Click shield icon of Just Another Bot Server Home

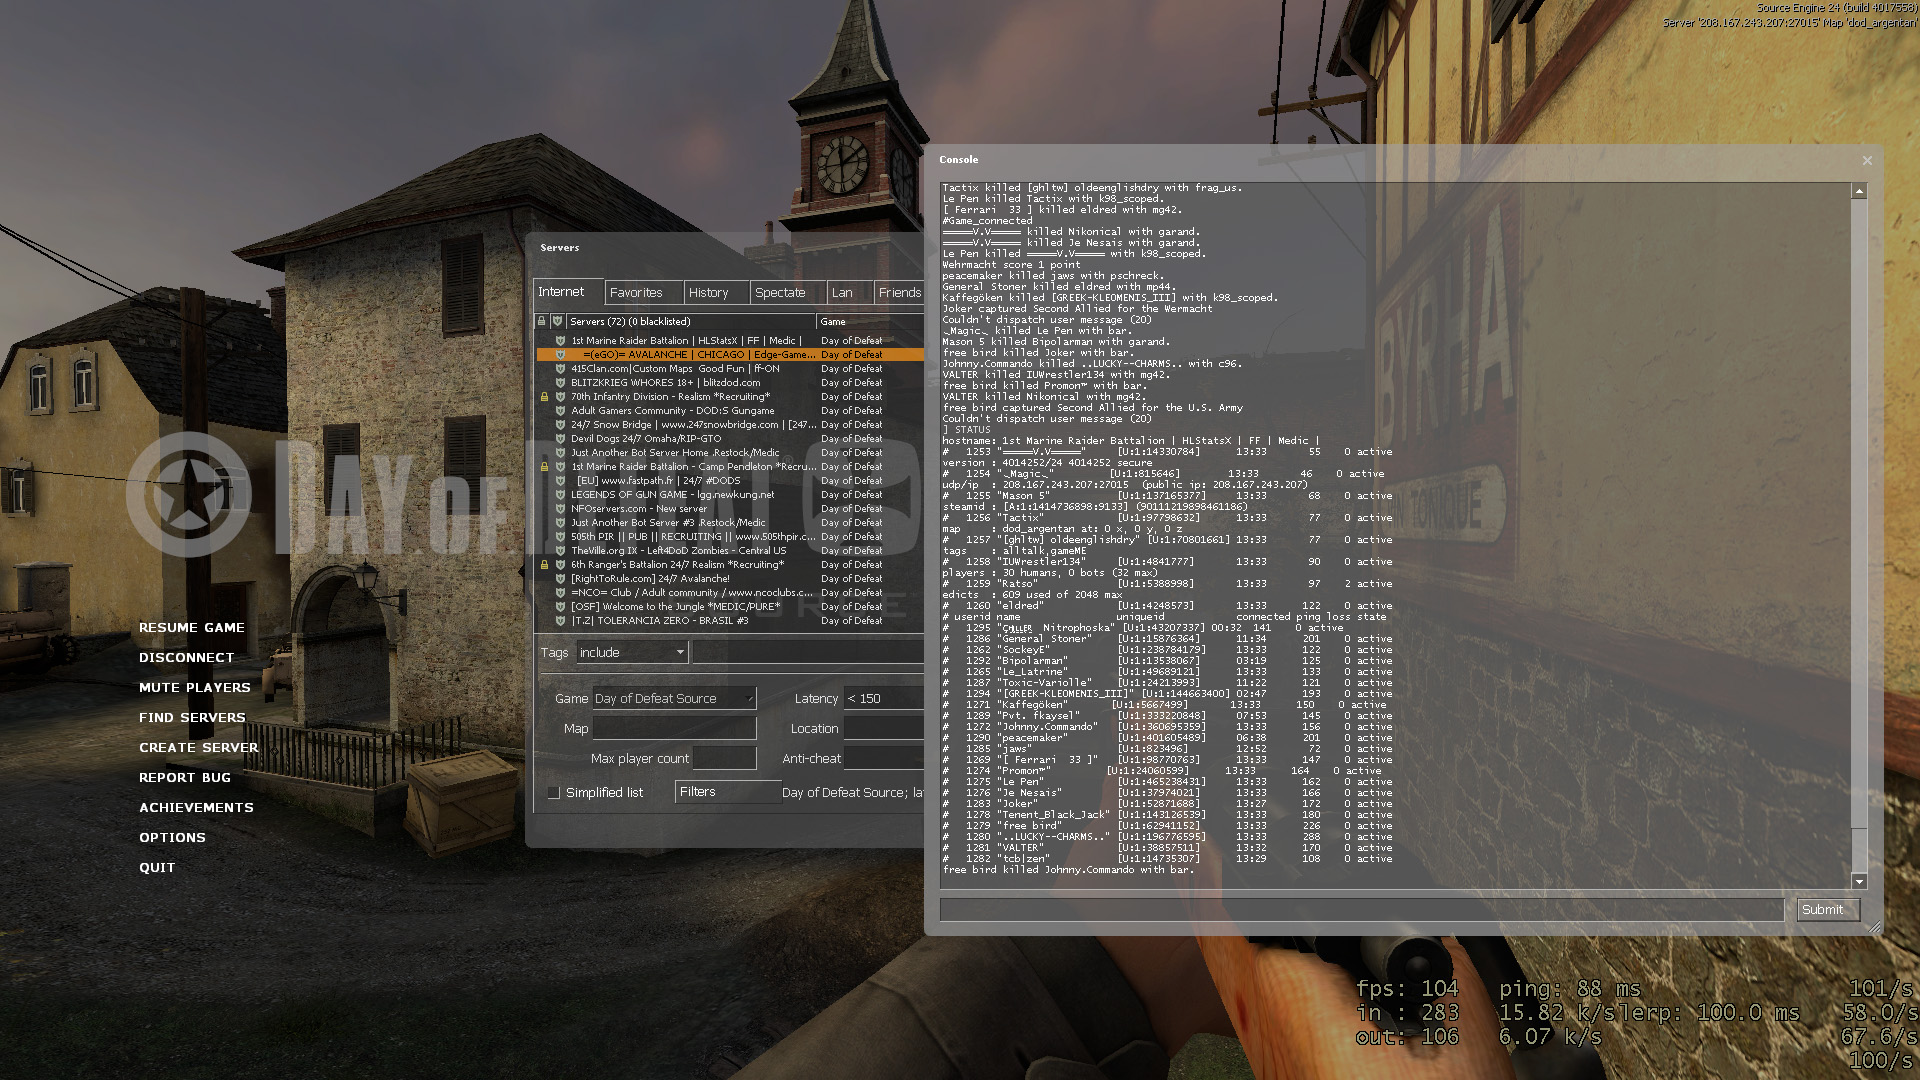[560, 453]
